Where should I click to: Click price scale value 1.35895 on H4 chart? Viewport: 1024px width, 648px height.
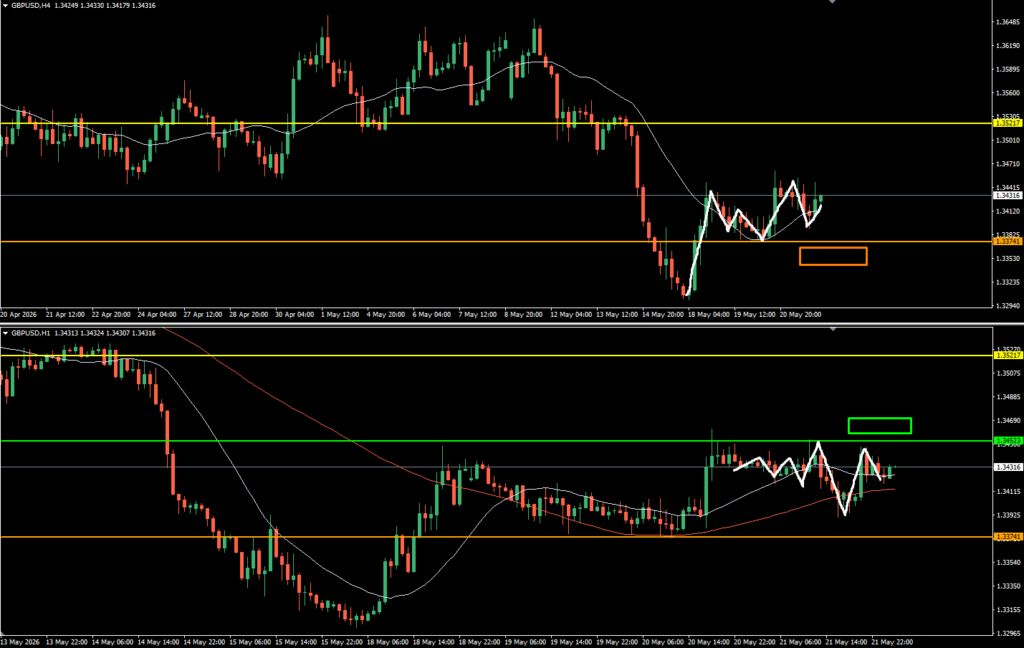click(x=1007, y=69)
